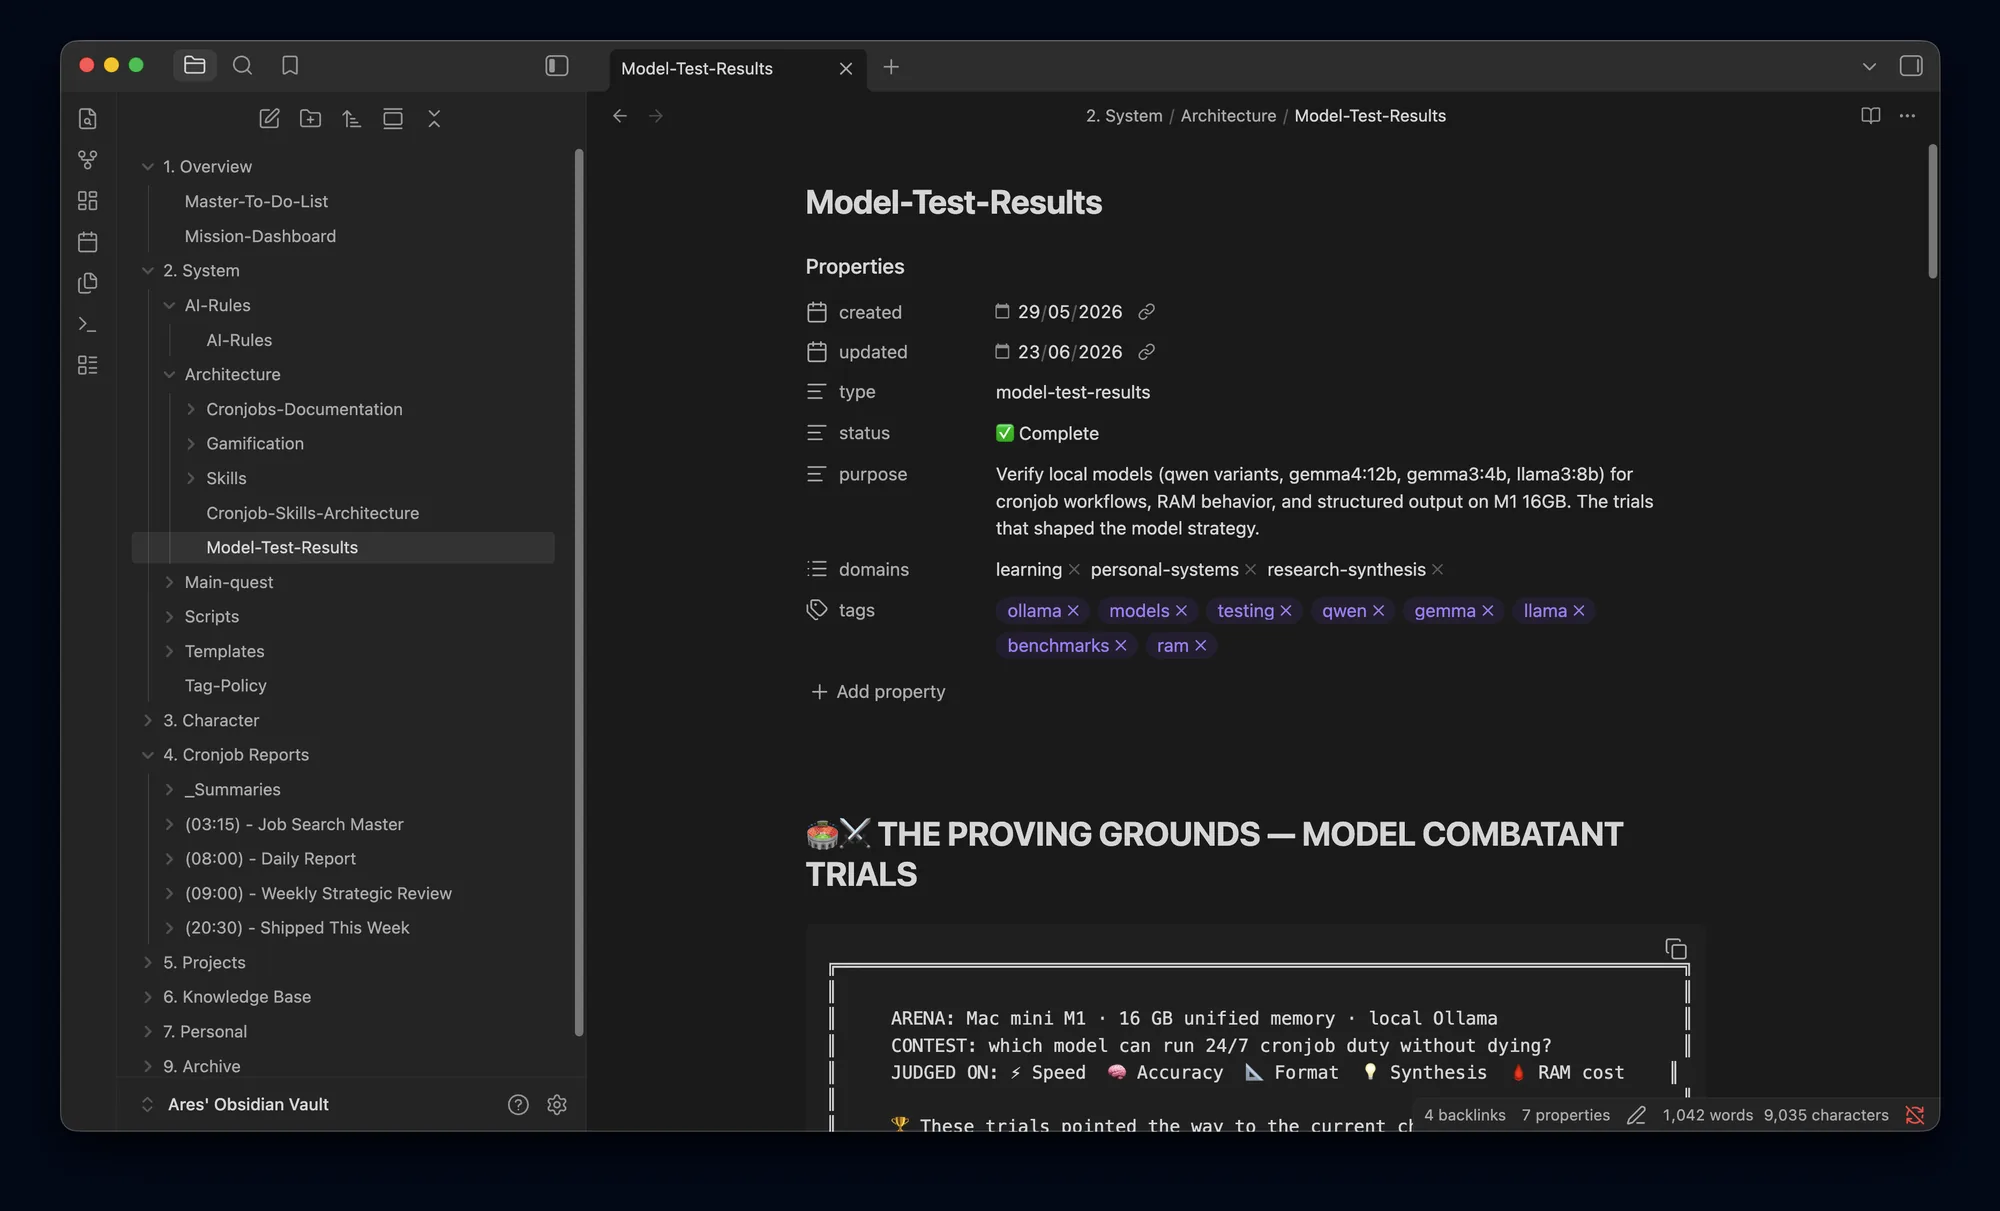Switch to reading view book icon
Viewport: 2000px width, 1211px height.
pos(1871,116)
